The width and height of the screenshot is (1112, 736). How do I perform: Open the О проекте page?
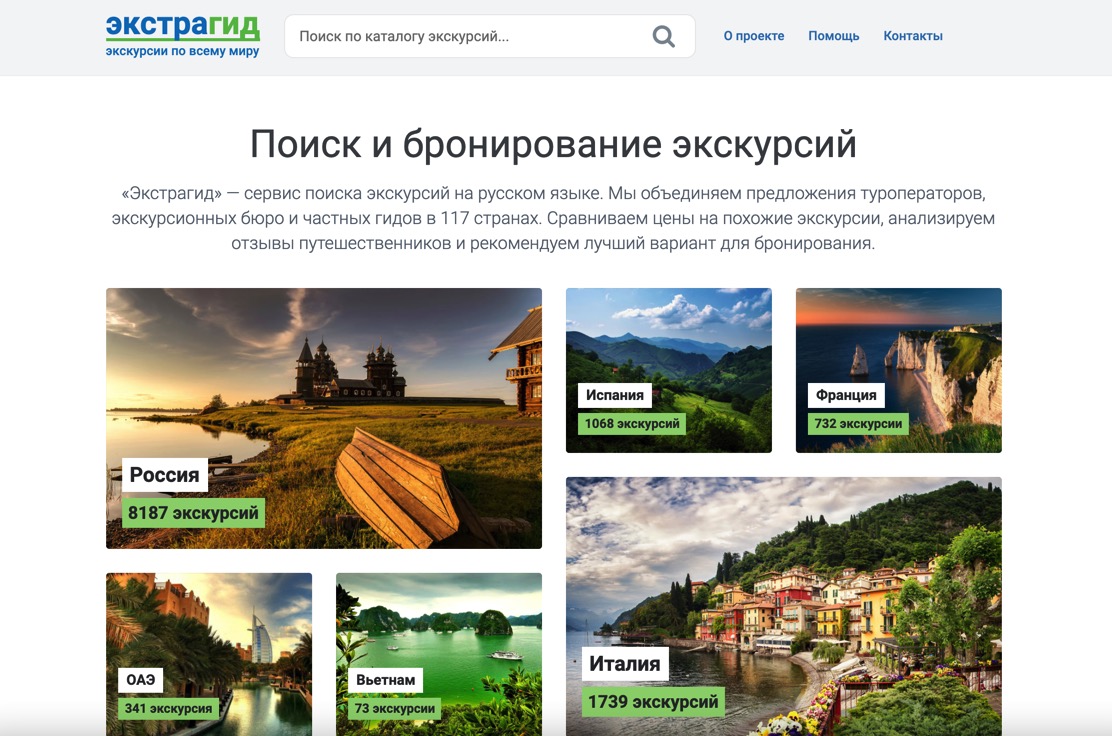click(x=754, y=35)
